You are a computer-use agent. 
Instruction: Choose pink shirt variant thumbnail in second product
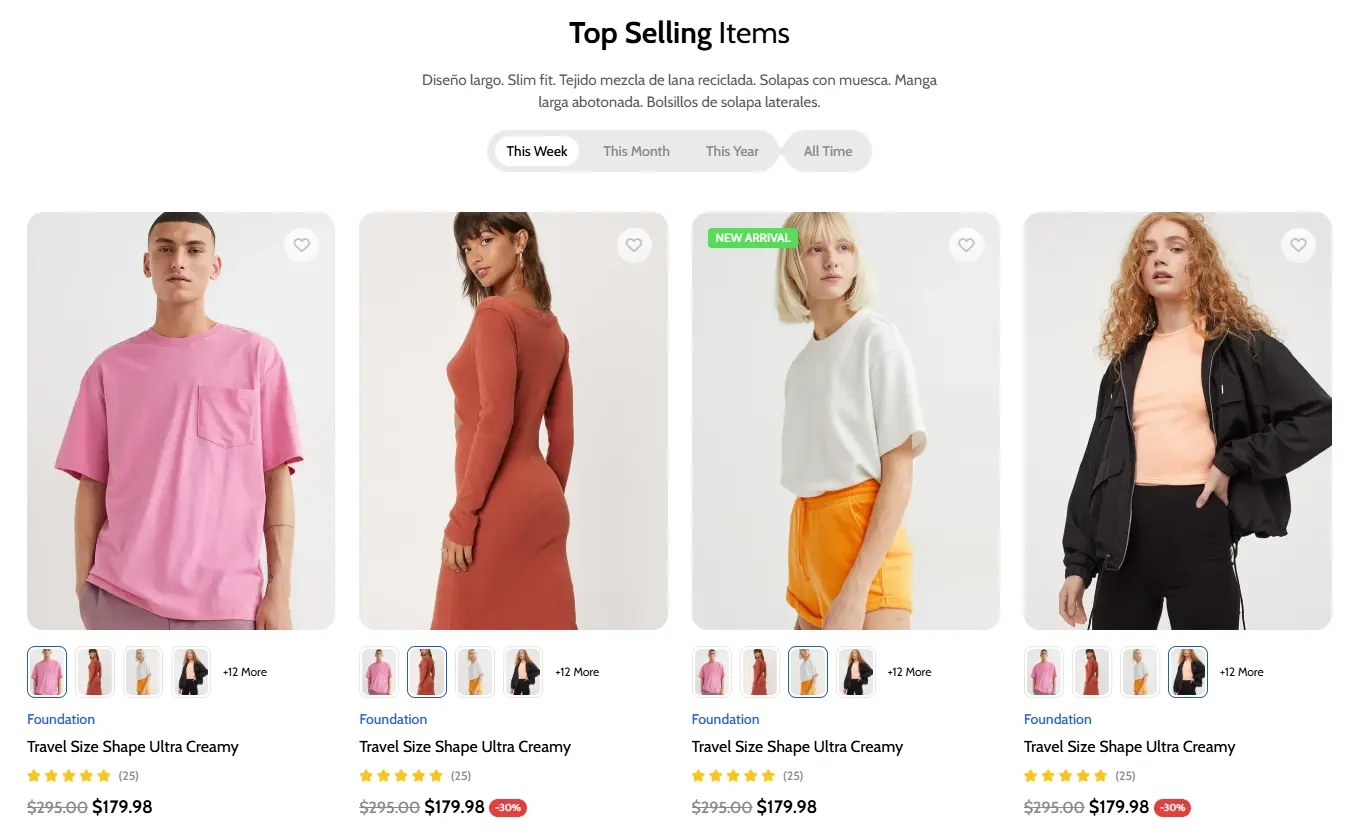(379, 672)
